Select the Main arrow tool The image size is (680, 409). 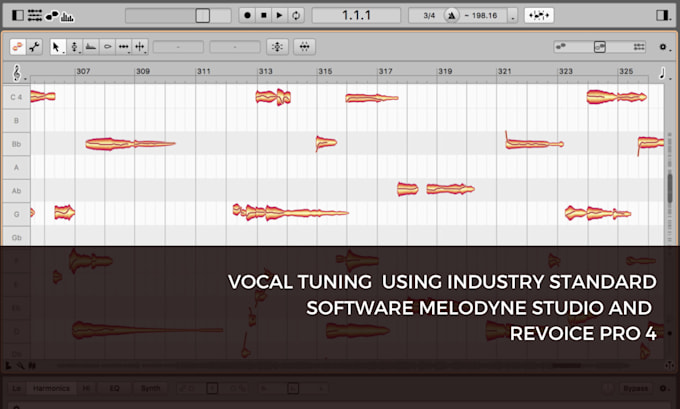(56, 46)
